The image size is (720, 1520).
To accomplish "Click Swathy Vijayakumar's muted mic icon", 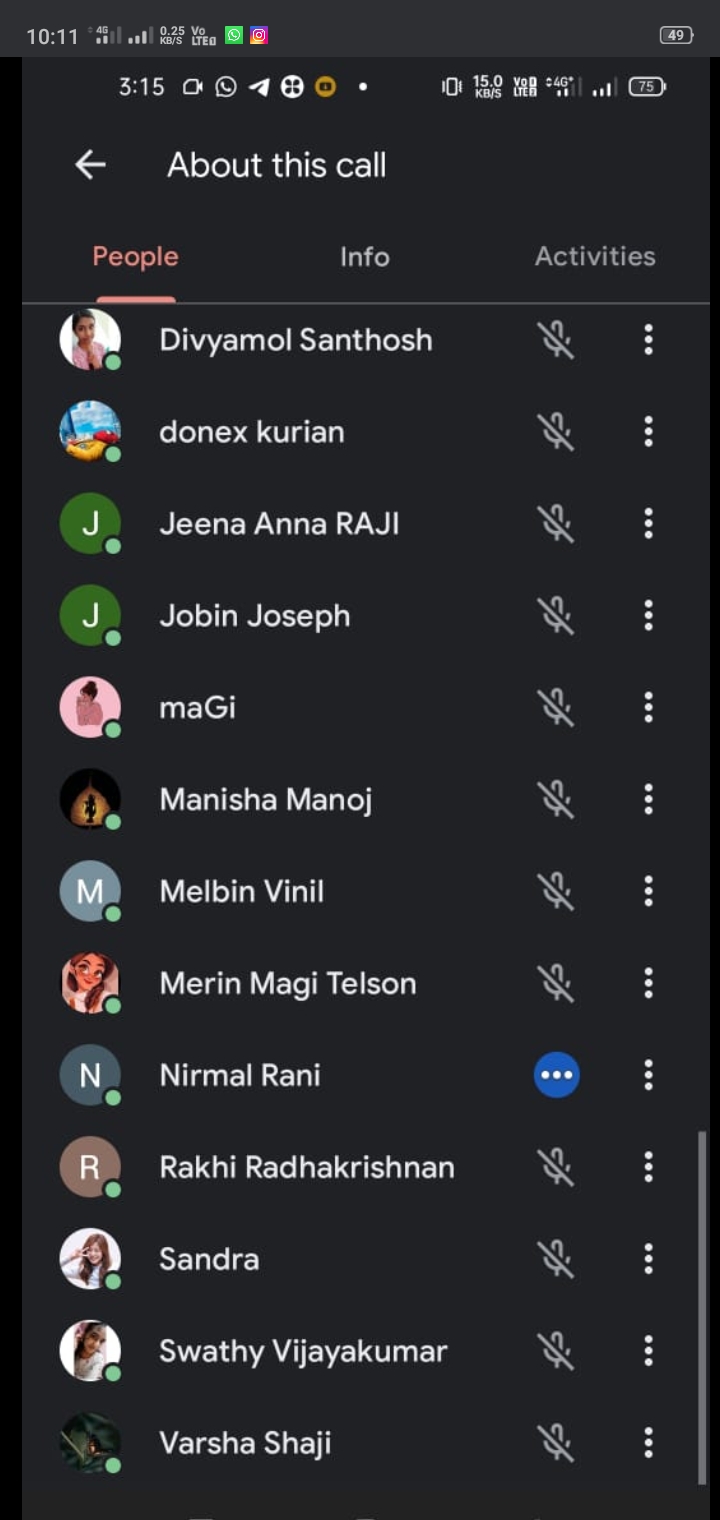I will click(556, 1351).
